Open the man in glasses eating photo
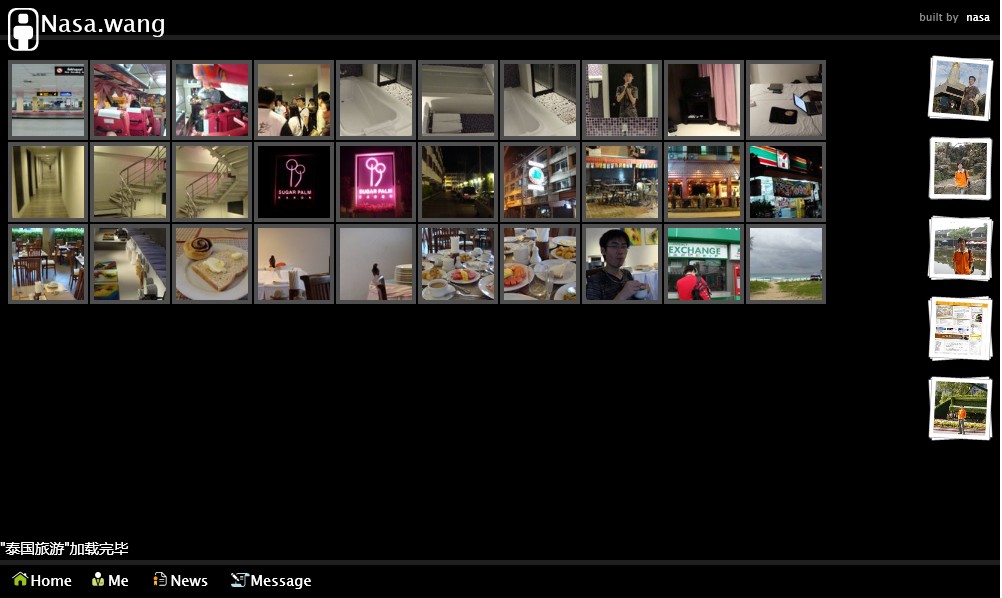This screenshot has width=1002, height=598. click(x=622, y=264)
